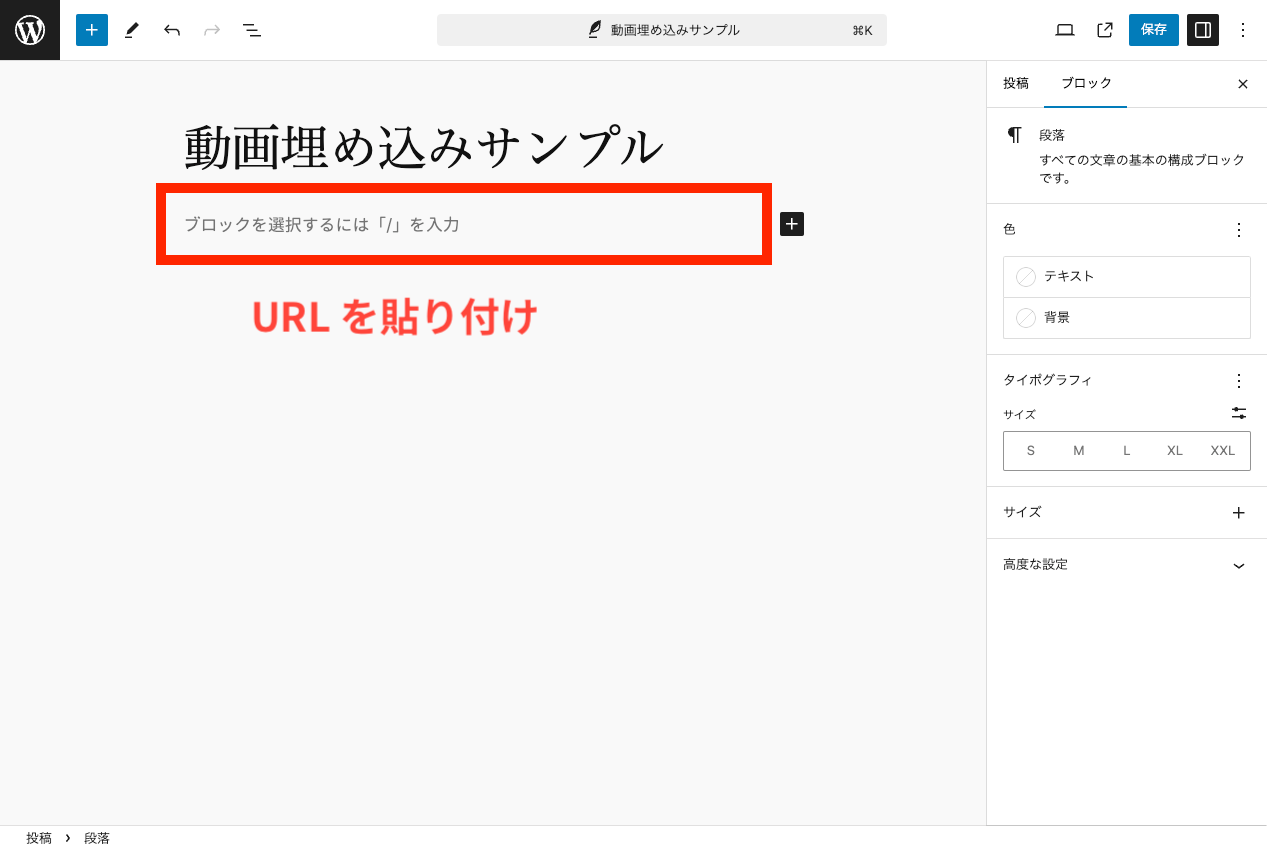Click the black add block button
The image size is (1267, 849).
pyautogui.click(x=792, y=225)
